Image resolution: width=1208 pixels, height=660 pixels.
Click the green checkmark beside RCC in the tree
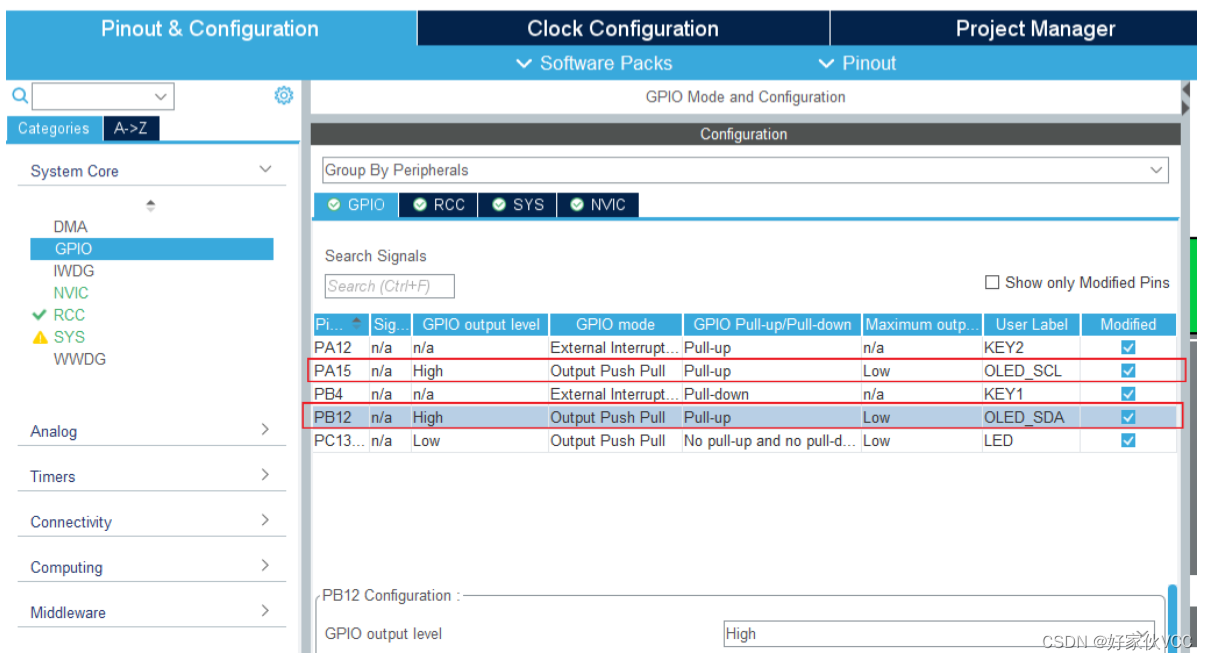tap(40, 315)
